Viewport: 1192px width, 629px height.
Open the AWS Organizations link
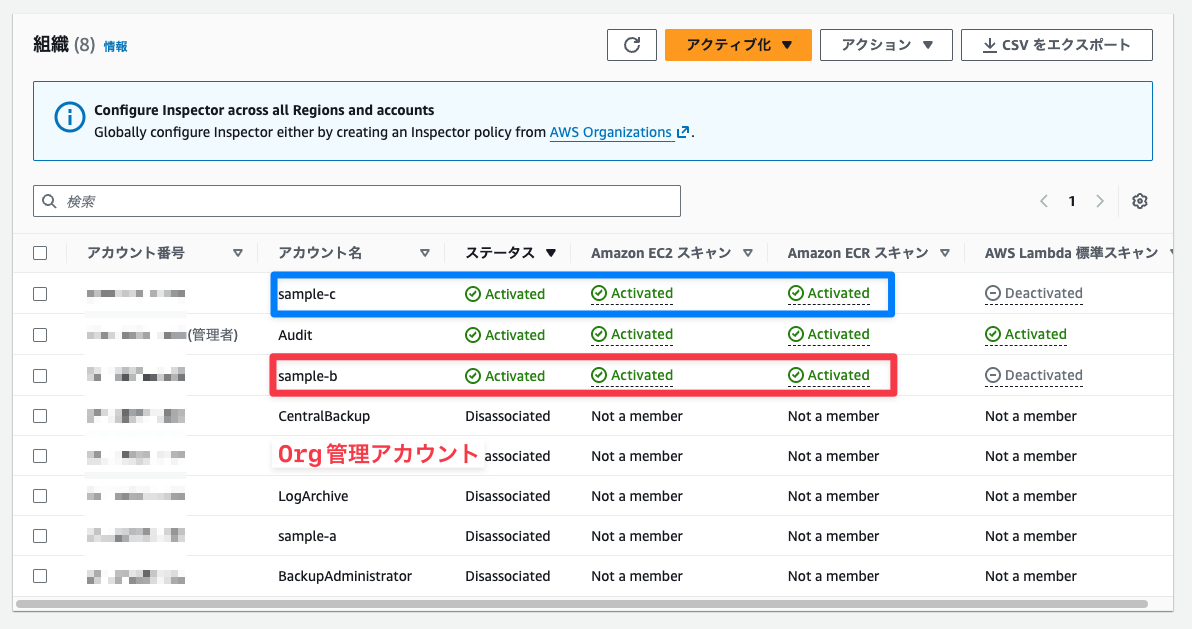(x=610, y=132)
